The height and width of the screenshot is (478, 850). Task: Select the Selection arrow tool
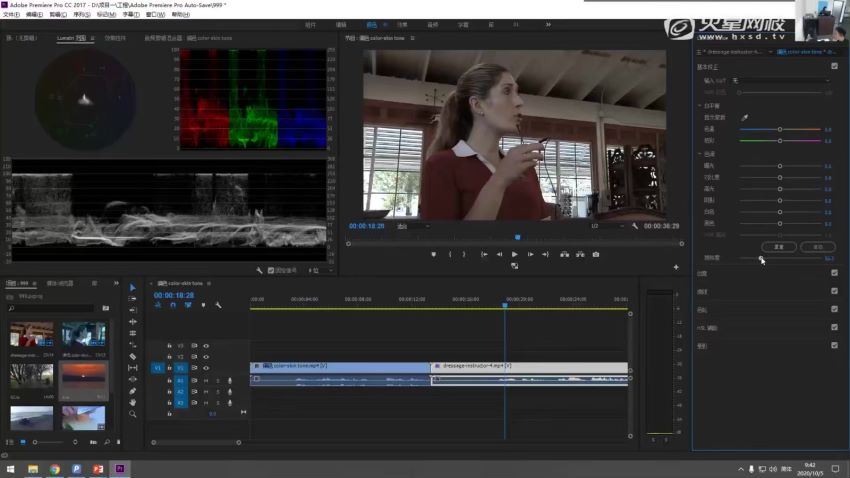click(133, 287)
